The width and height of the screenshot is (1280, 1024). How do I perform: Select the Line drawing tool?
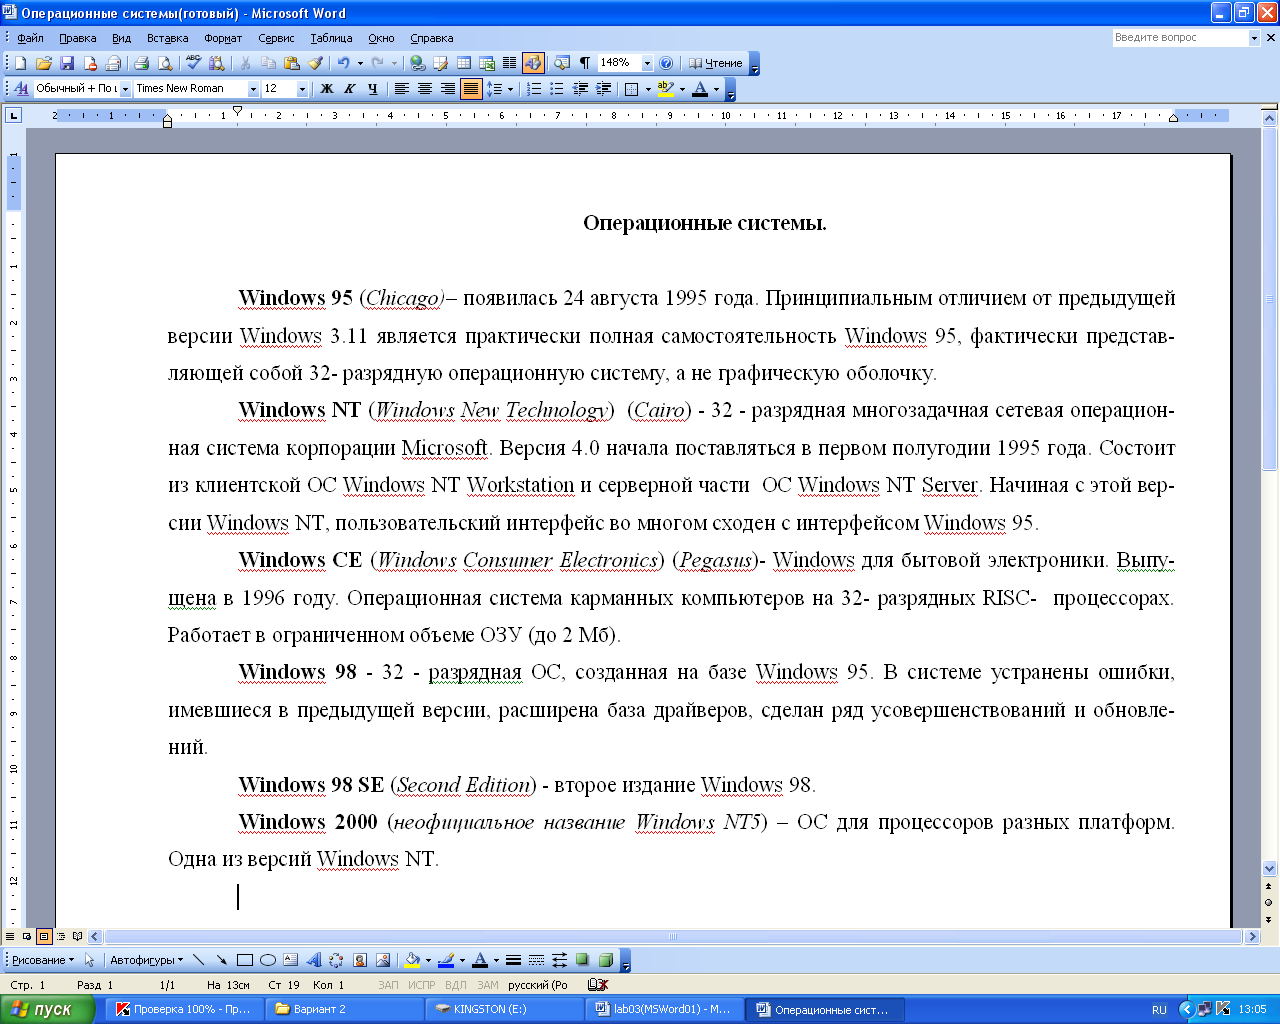click(198, 960)
